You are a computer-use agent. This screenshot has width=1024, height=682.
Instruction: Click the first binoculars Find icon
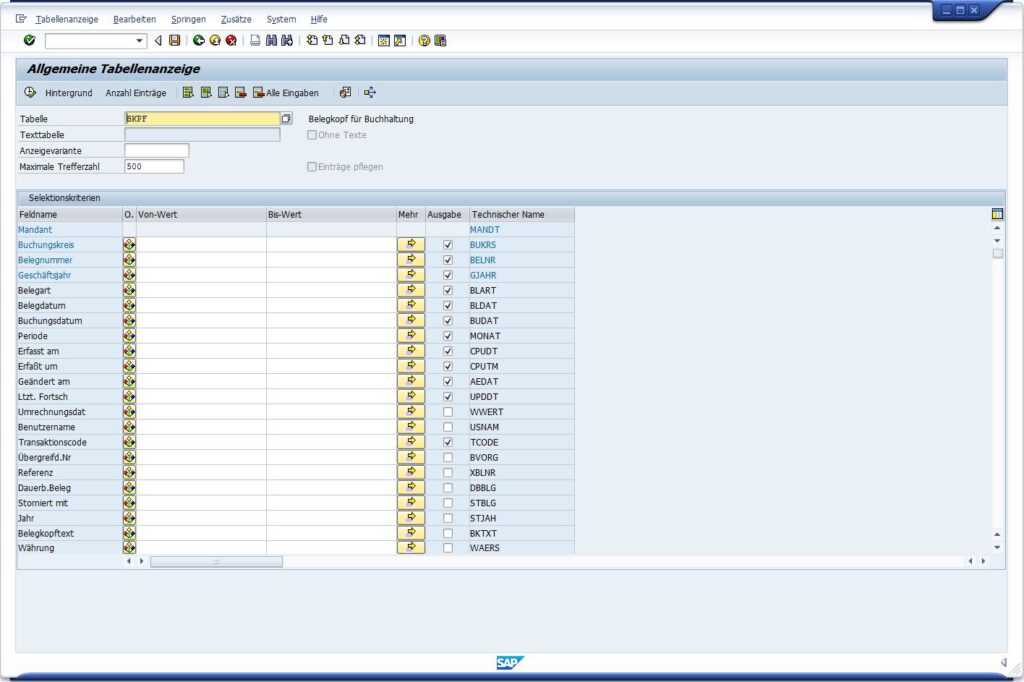271,41
